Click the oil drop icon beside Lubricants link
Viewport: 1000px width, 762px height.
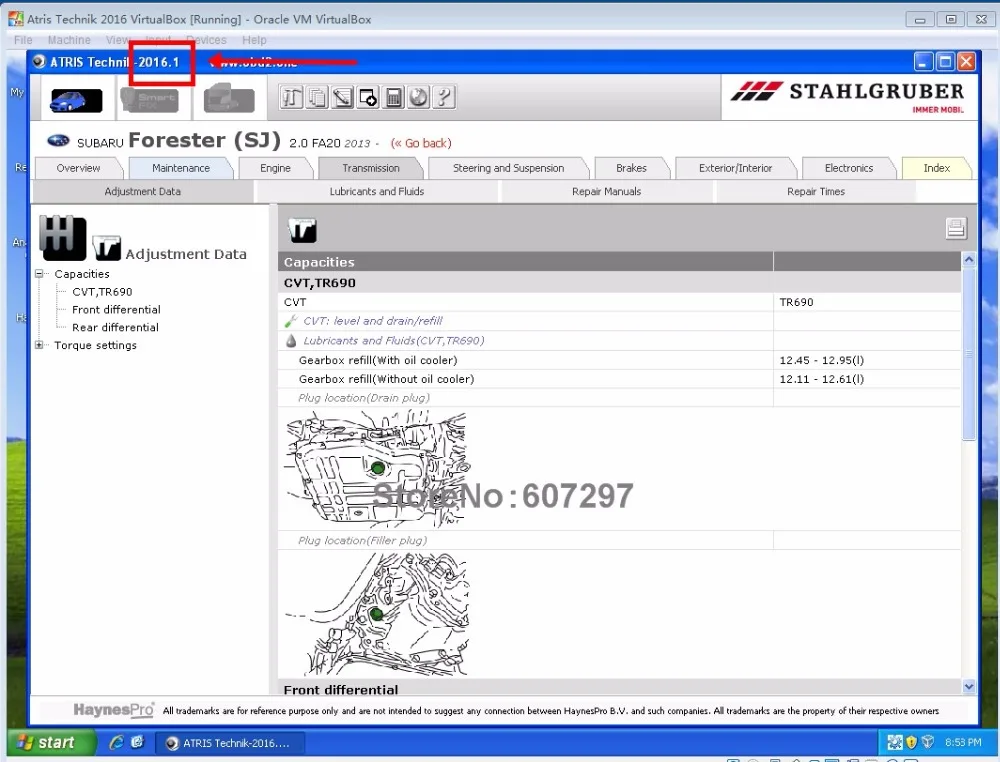coord(291,341)
